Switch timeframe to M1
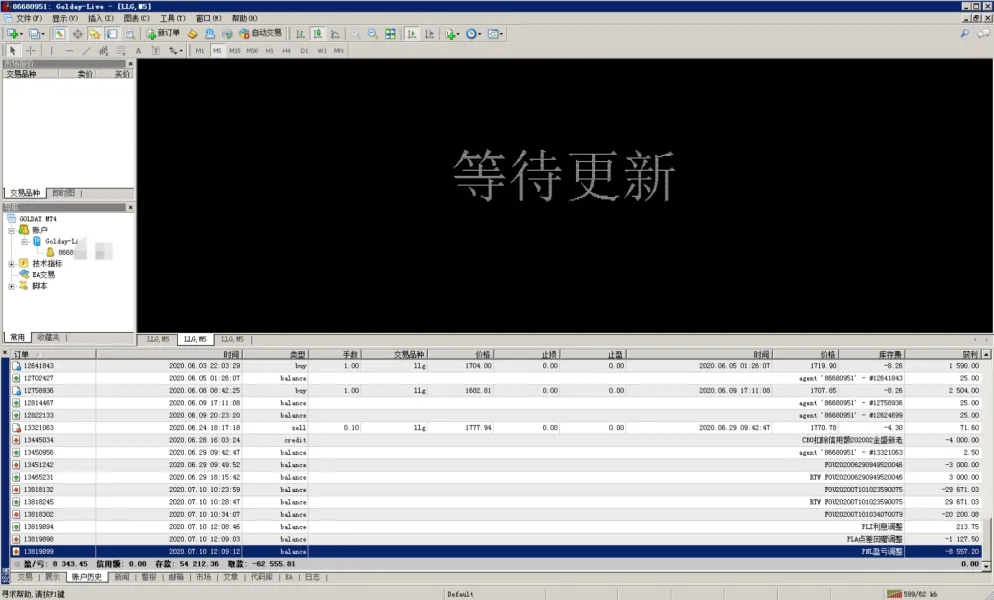This screenshot has height=600, width=994. pyautogui.click(x=200, y=51)
